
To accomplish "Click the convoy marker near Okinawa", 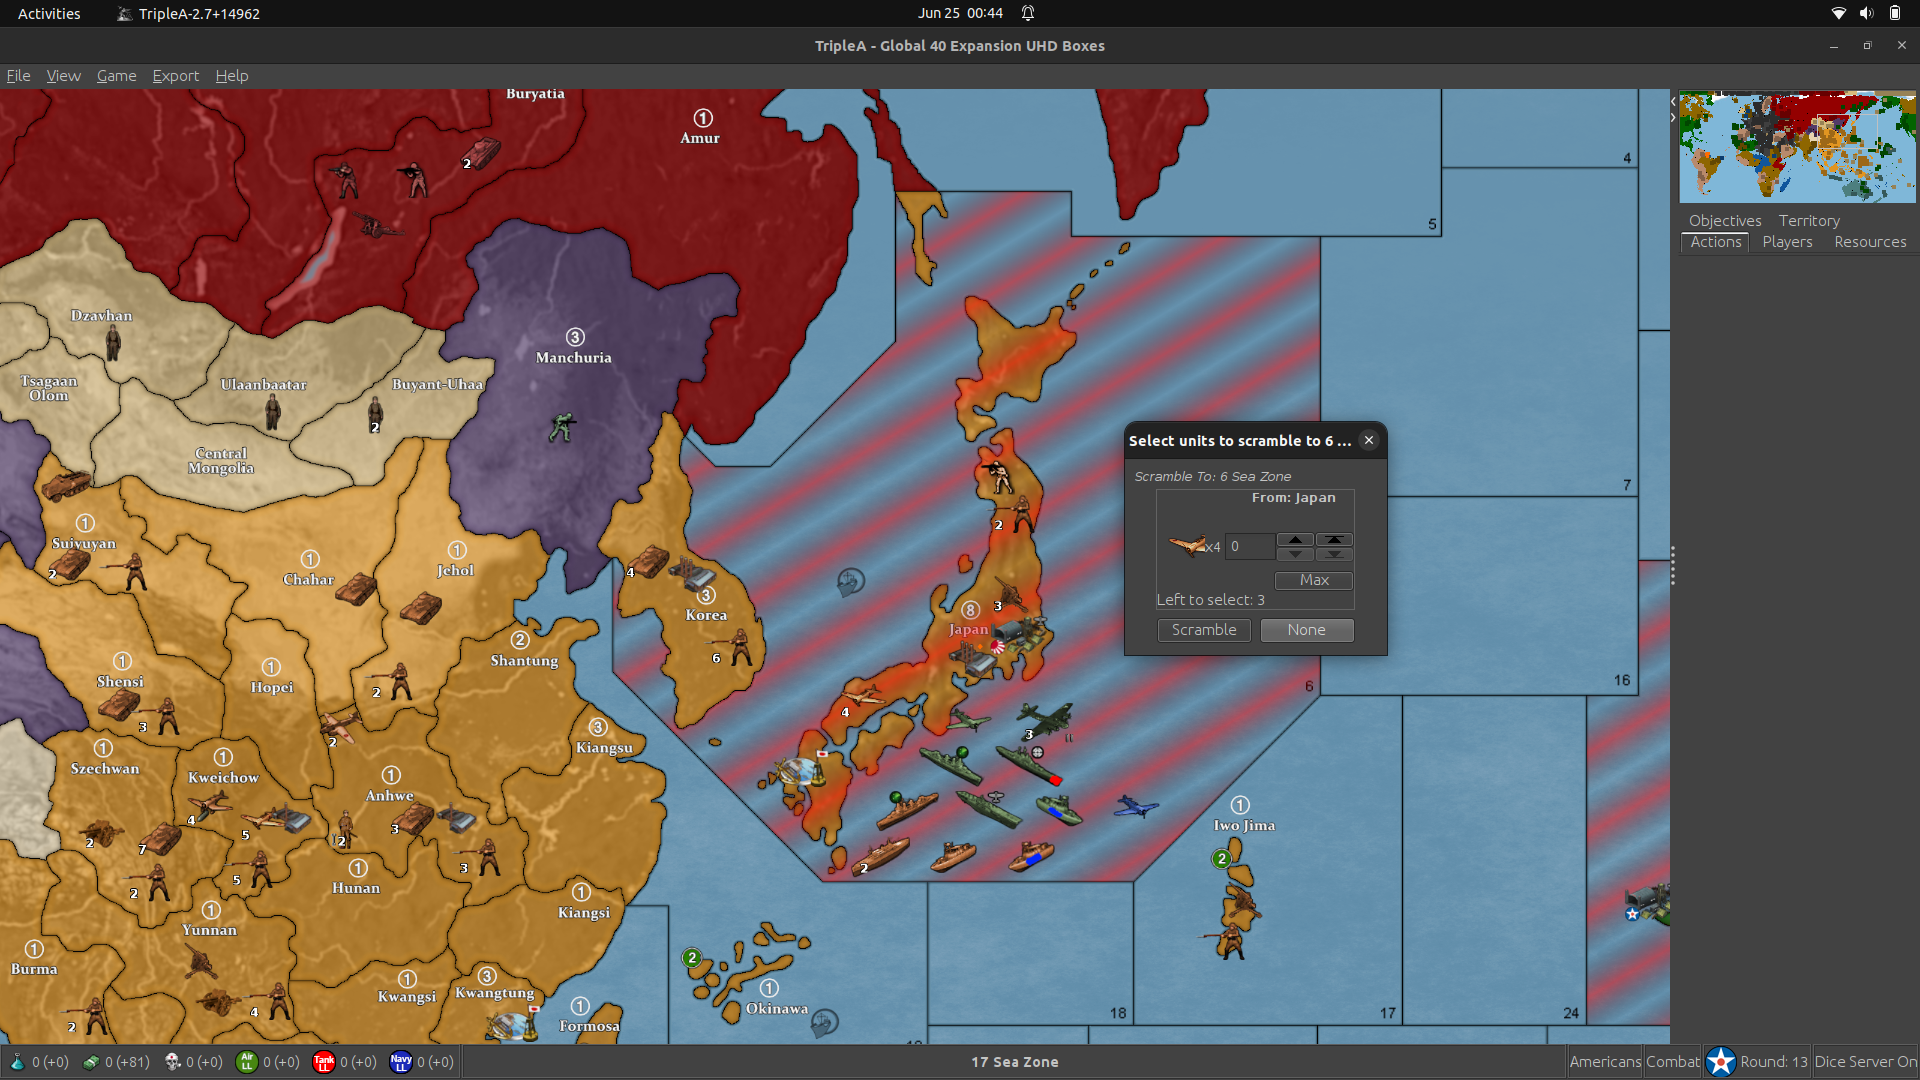I will click(x=825, y=1022).
